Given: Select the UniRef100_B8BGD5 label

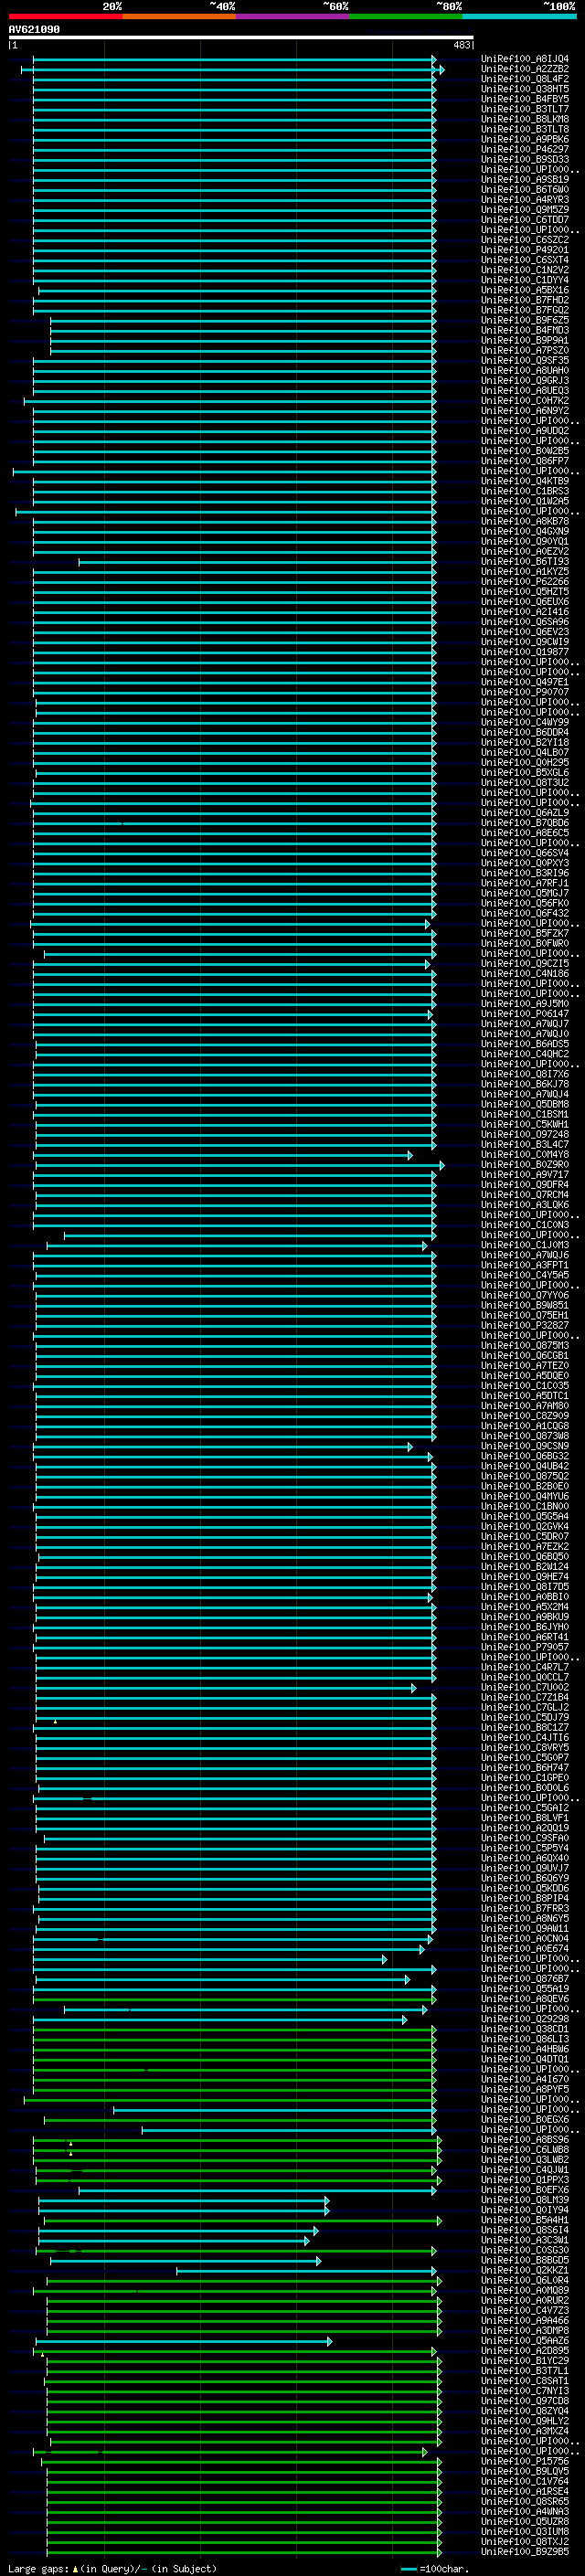Looking at the screenshot, I should tap(525, 2260).
